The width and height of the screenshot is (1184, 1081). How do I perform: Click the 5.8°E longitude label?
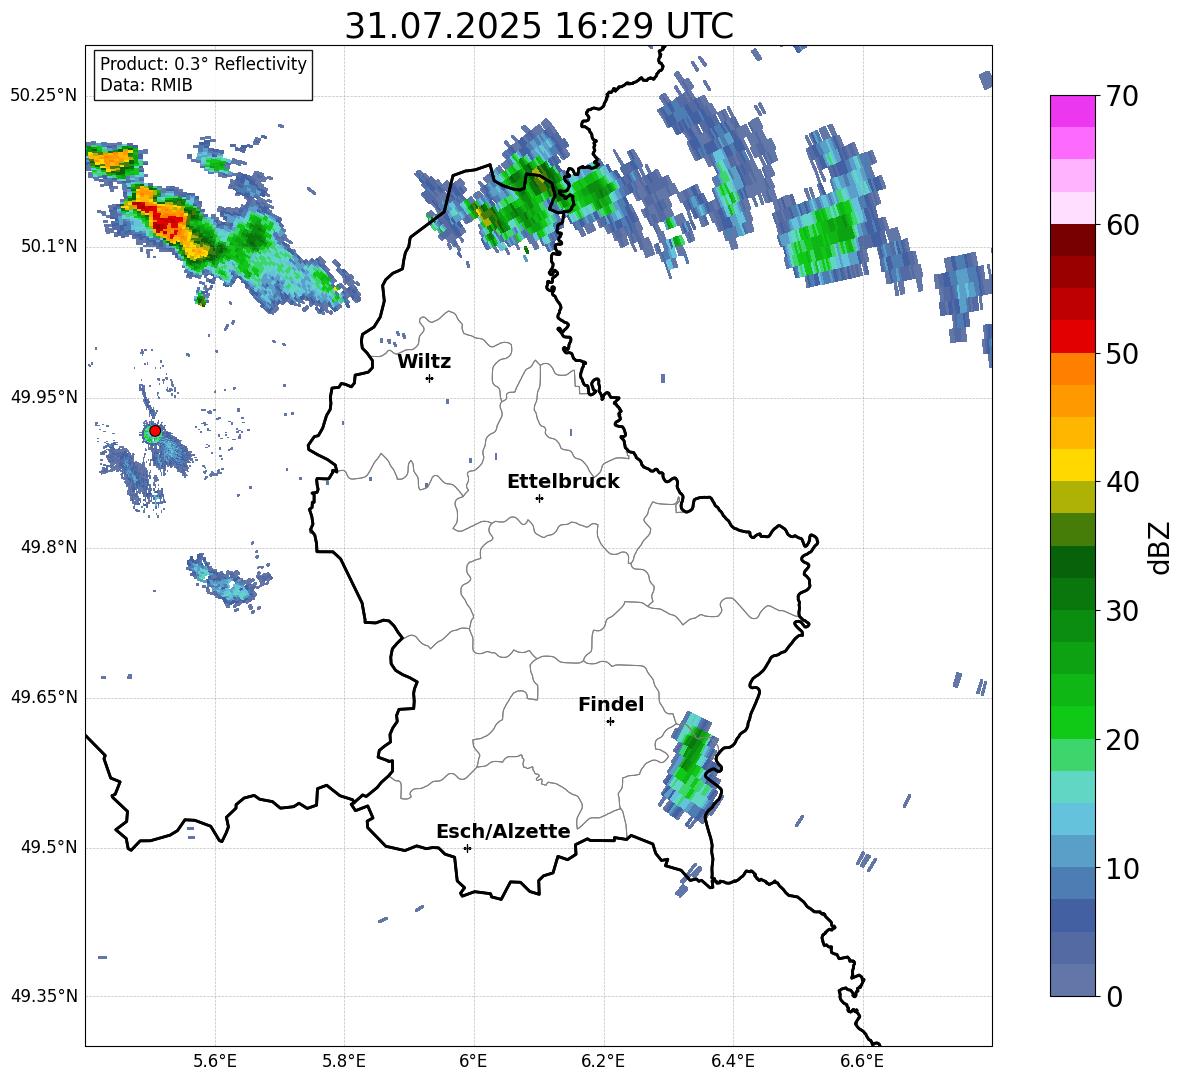344,1061
